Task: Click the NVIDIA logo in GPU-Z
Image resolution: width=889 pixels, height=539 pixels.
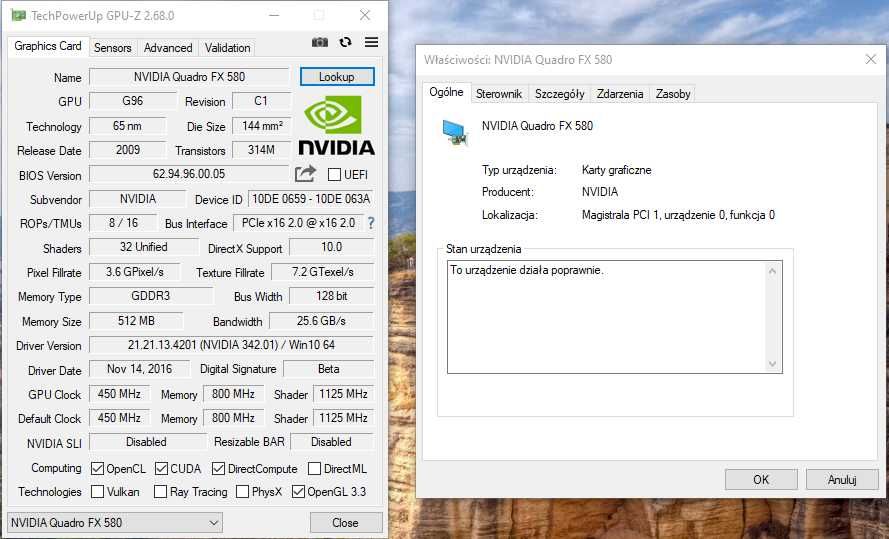Action: pyautogui.click(x=337, y=125)
